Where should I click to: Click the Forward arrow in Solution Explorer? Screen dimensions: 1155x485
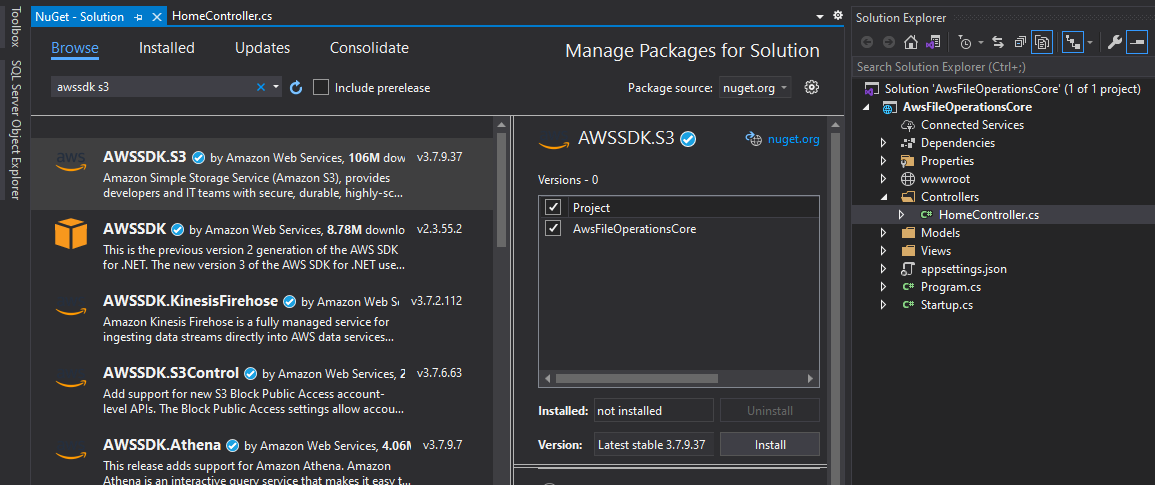click(x=889, y=42)
